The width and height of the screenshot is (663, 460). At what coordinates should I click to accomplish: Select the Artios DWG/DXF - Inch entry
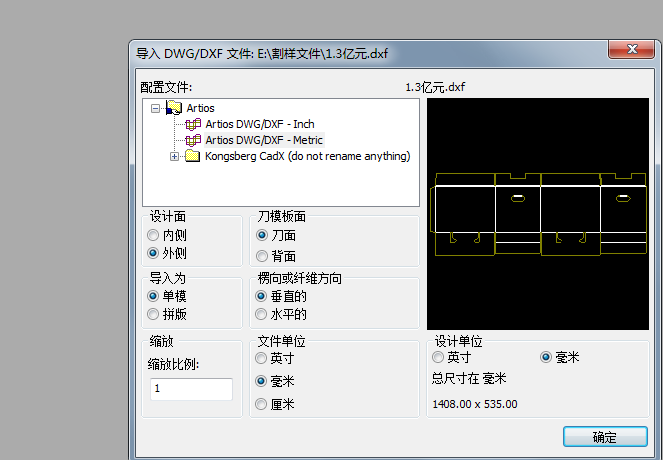[260, 124]
